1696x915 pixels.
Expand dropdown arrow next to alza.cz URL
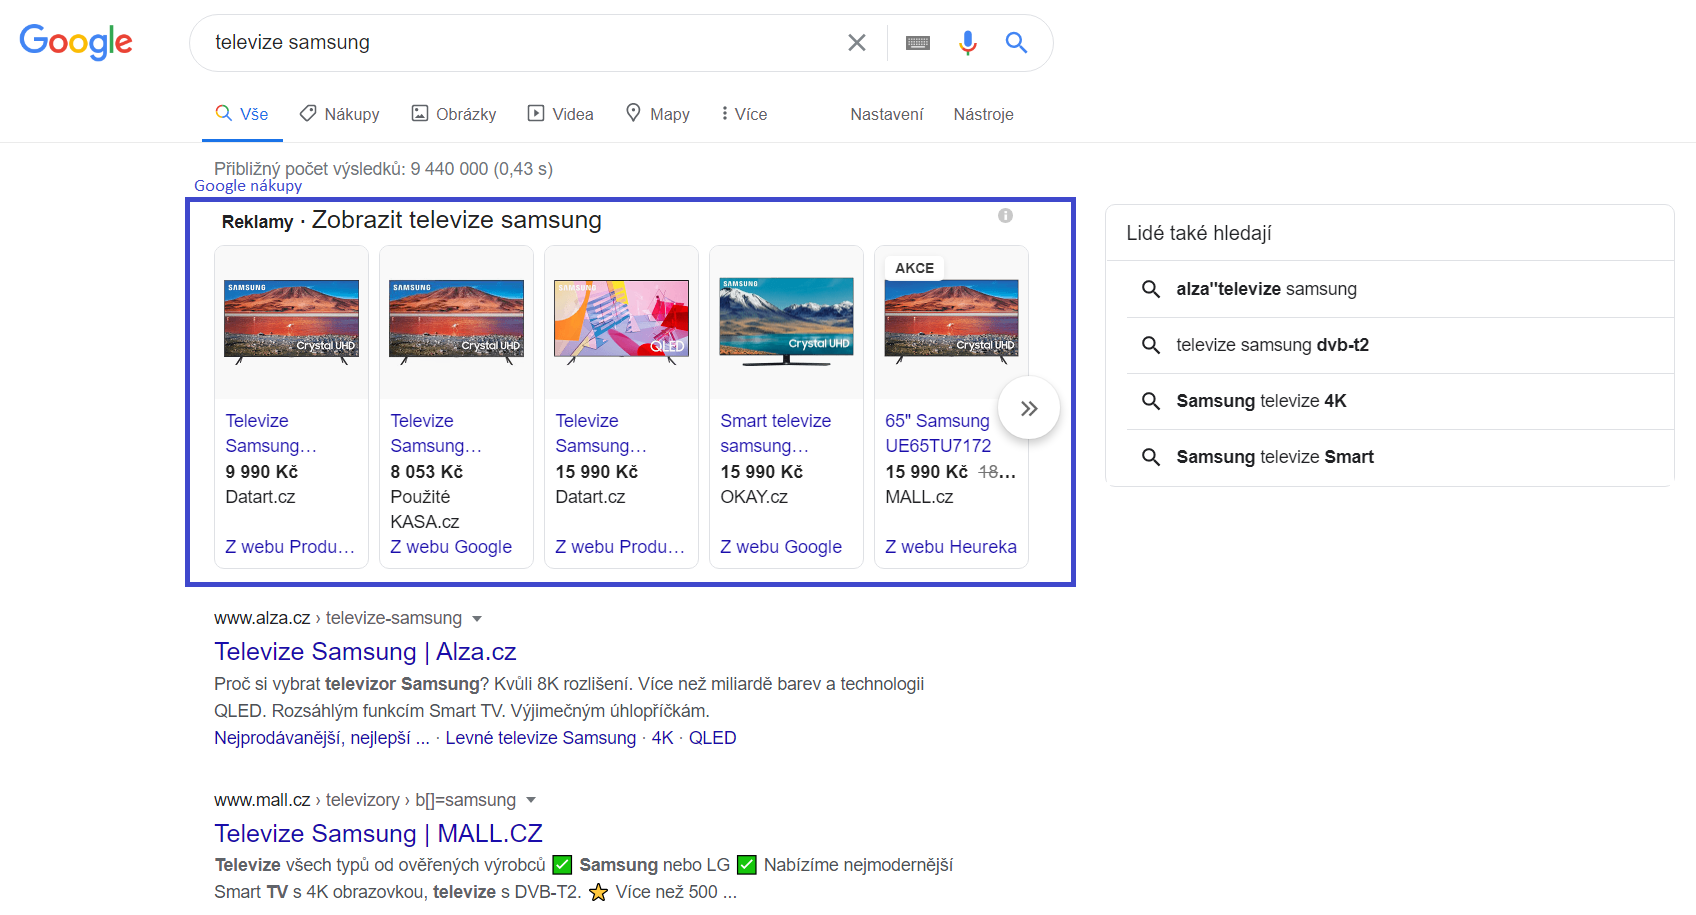coord(477,619)
